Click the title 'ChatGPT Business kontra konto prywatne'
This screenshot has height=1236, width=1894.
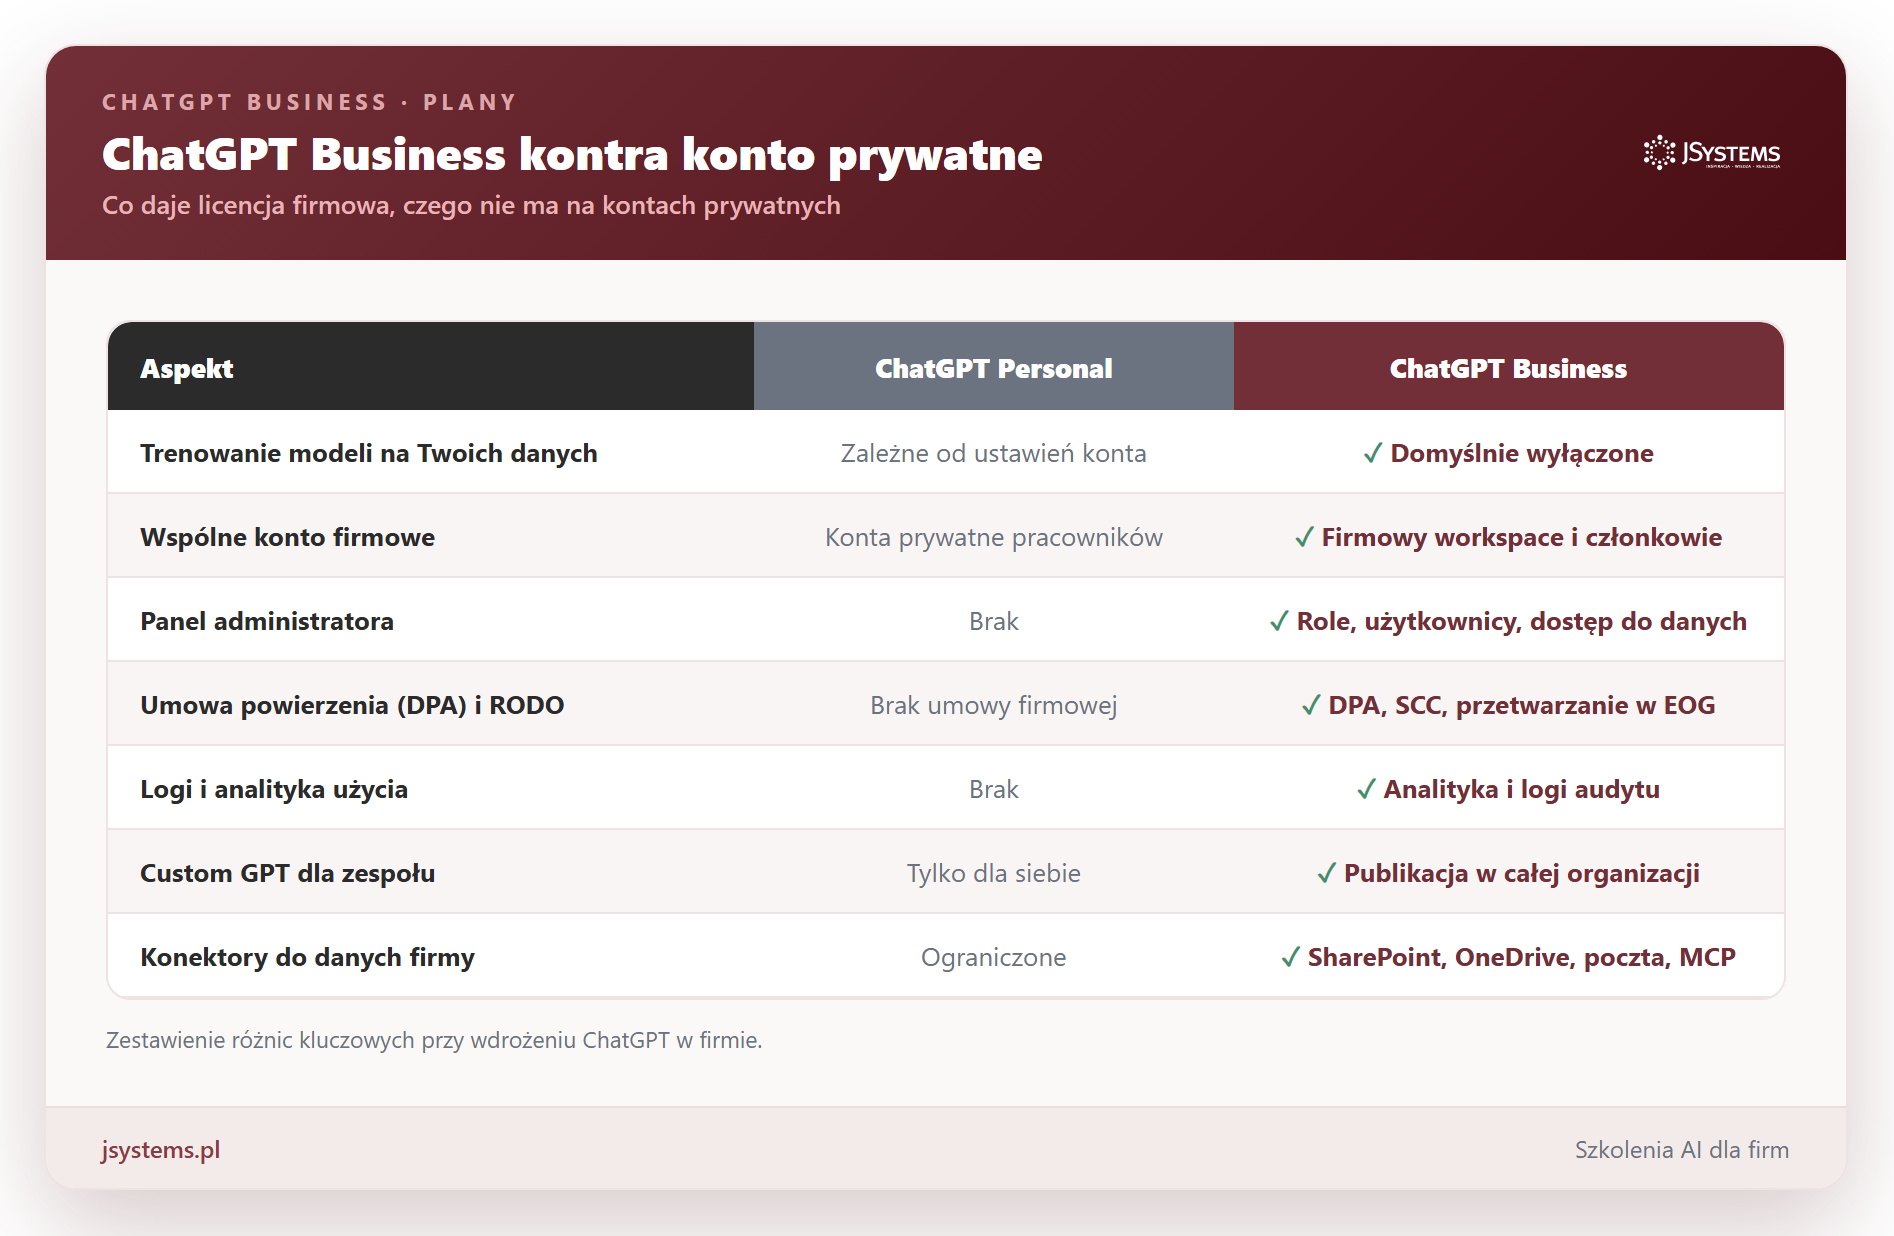[572, 155]
